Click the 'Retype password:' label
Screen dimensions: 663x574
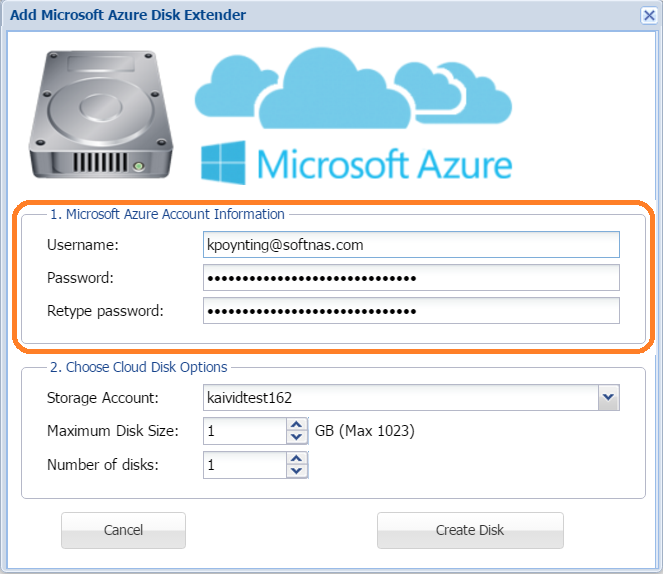(x=105, y=311)
